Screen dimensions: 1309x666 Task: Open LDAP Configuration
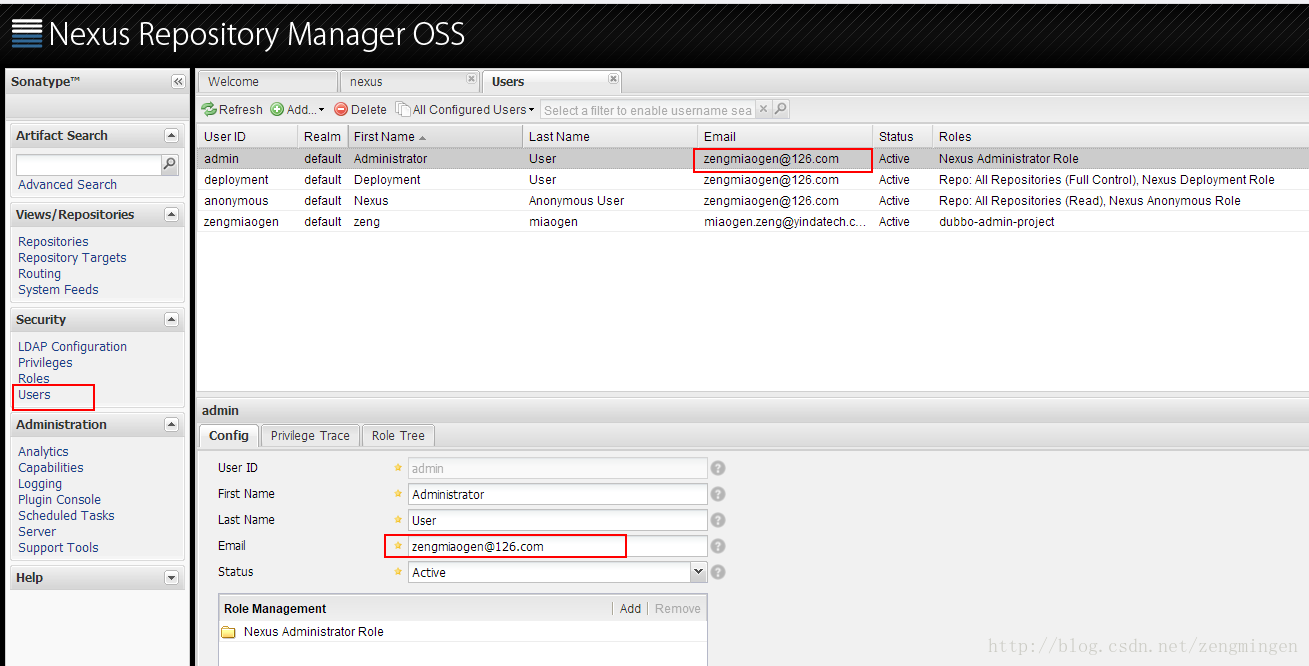click(72, 347)
